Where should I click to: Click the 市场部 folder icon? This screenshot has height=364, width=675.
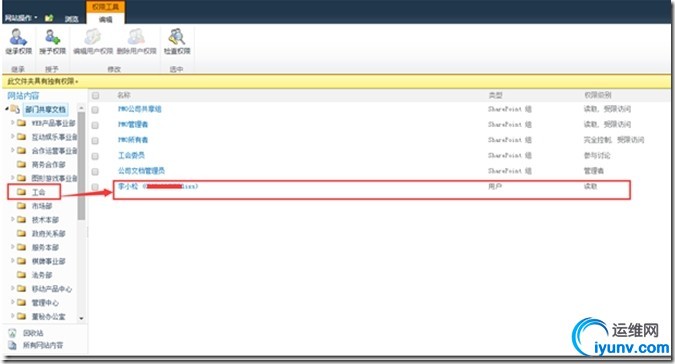pos(22,206)
